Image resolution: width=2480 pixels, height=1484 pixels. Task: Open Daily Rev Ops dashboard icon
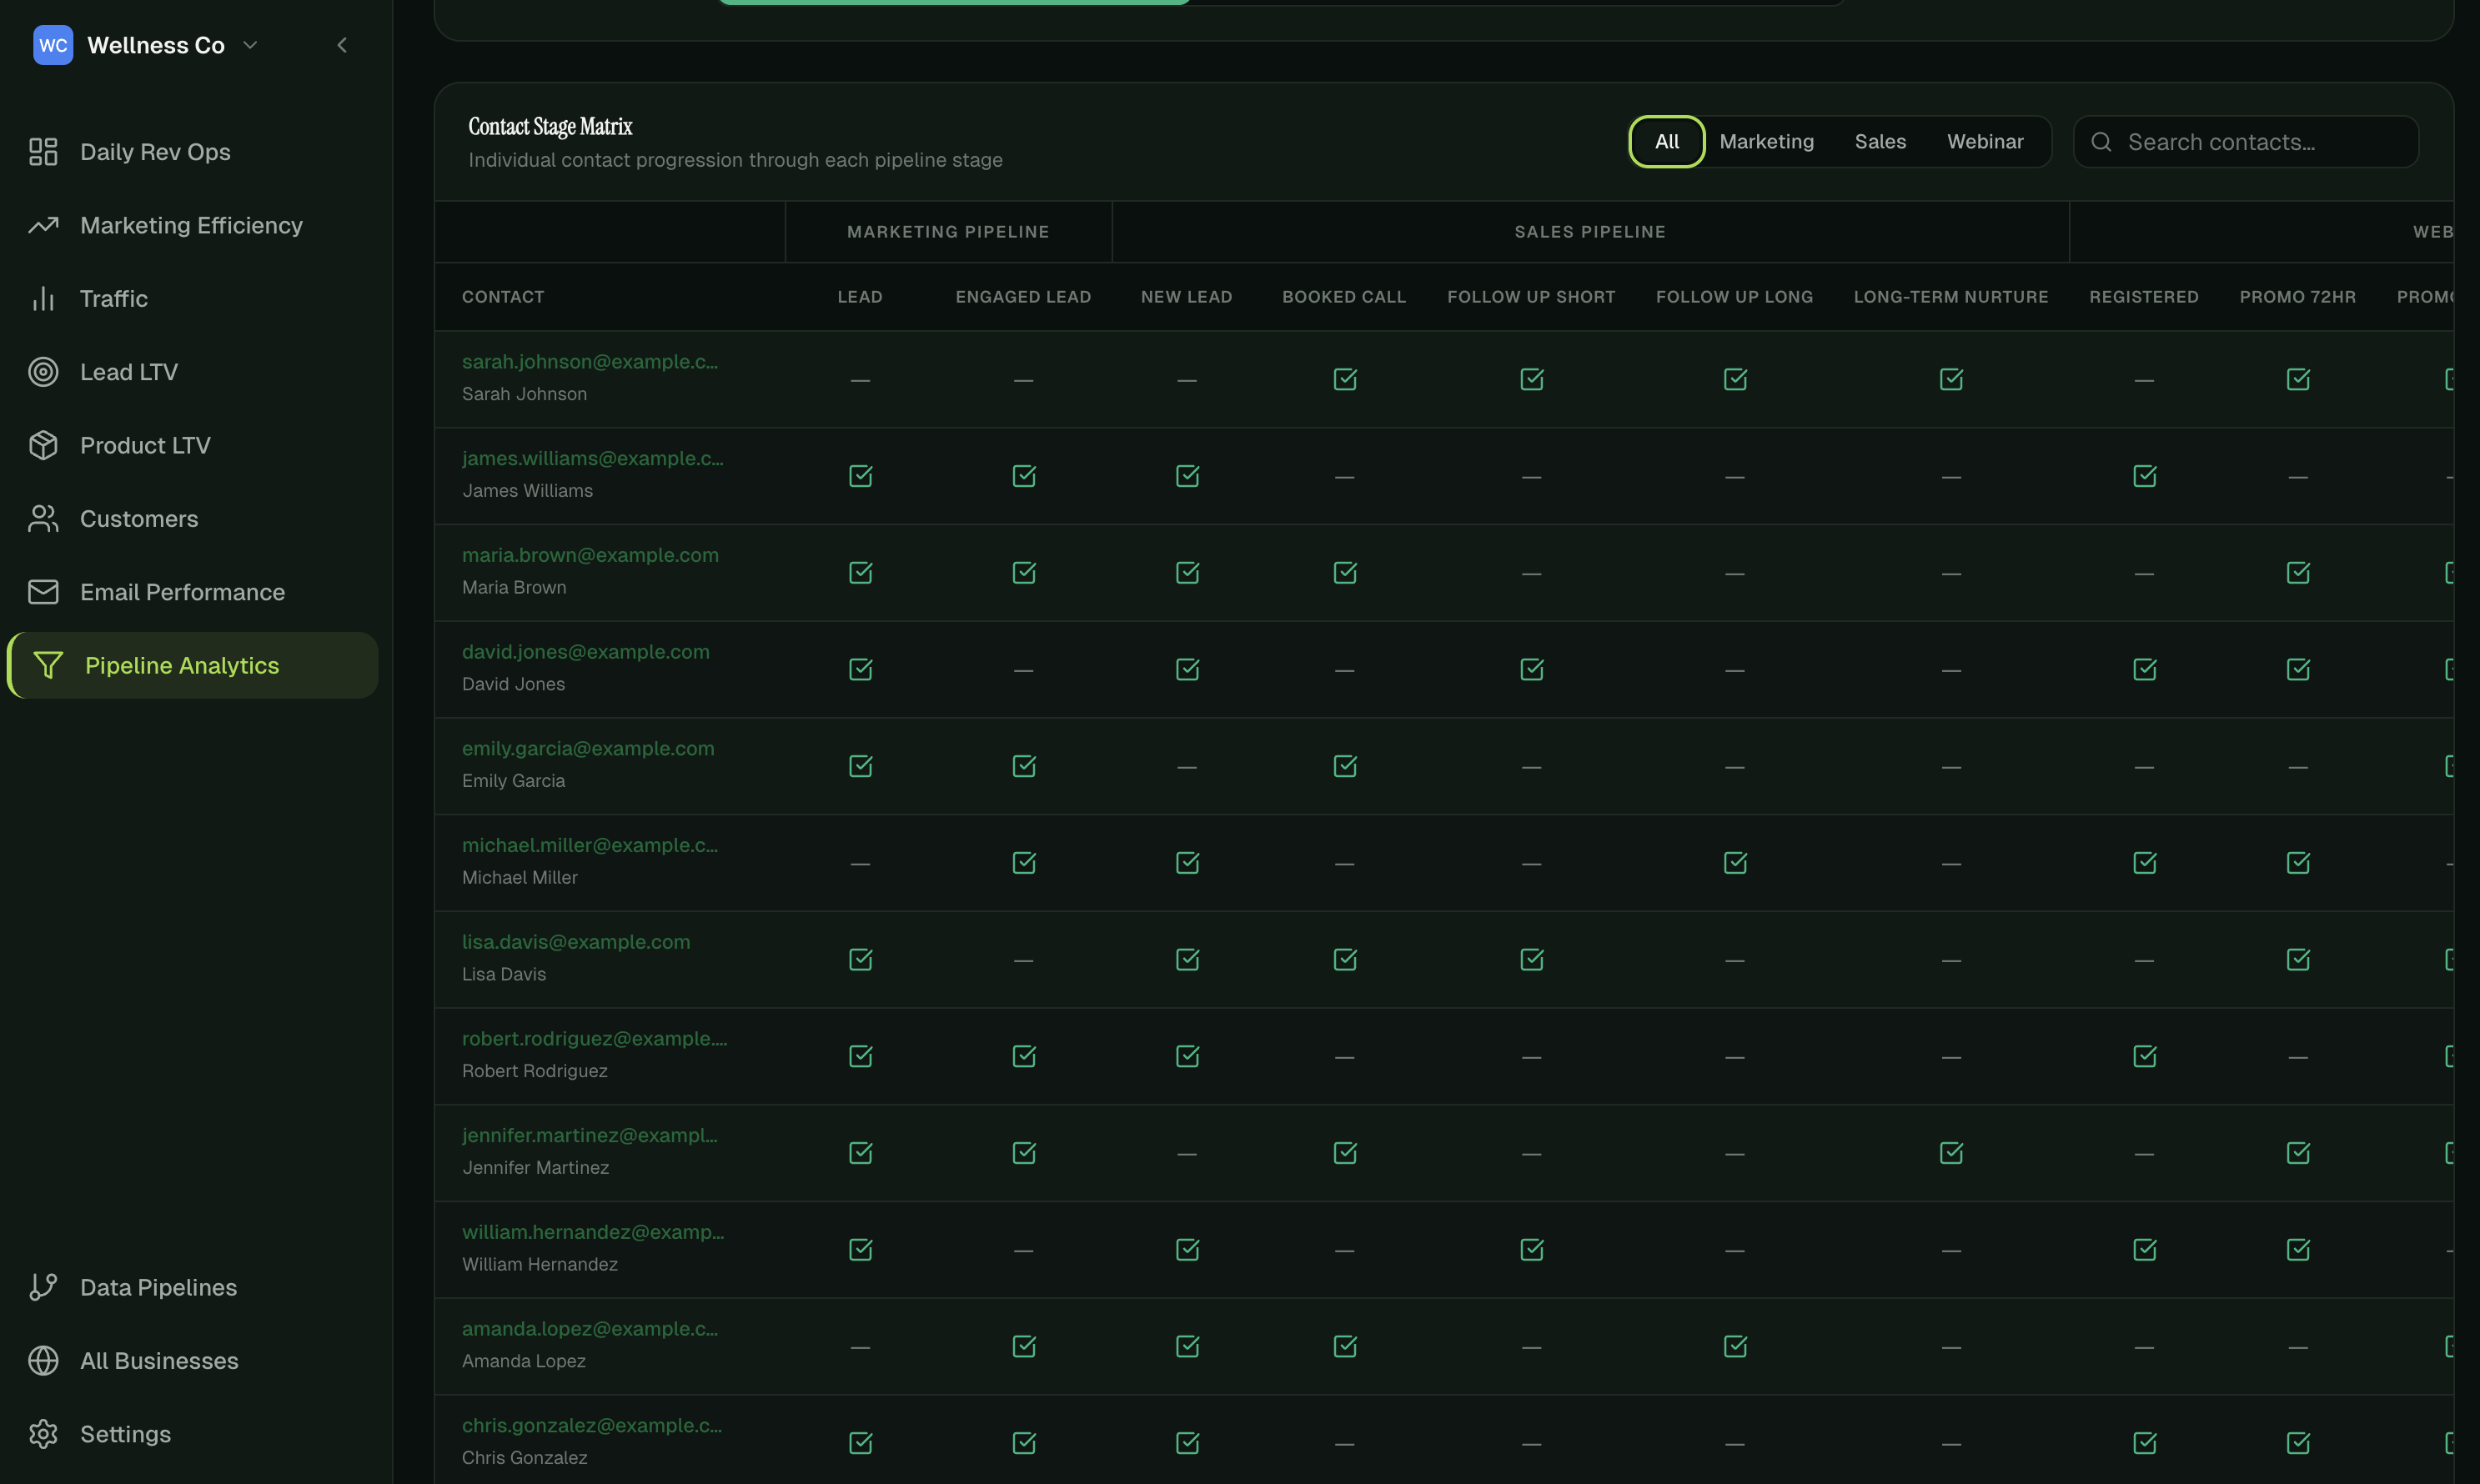(x=43, y=152)
